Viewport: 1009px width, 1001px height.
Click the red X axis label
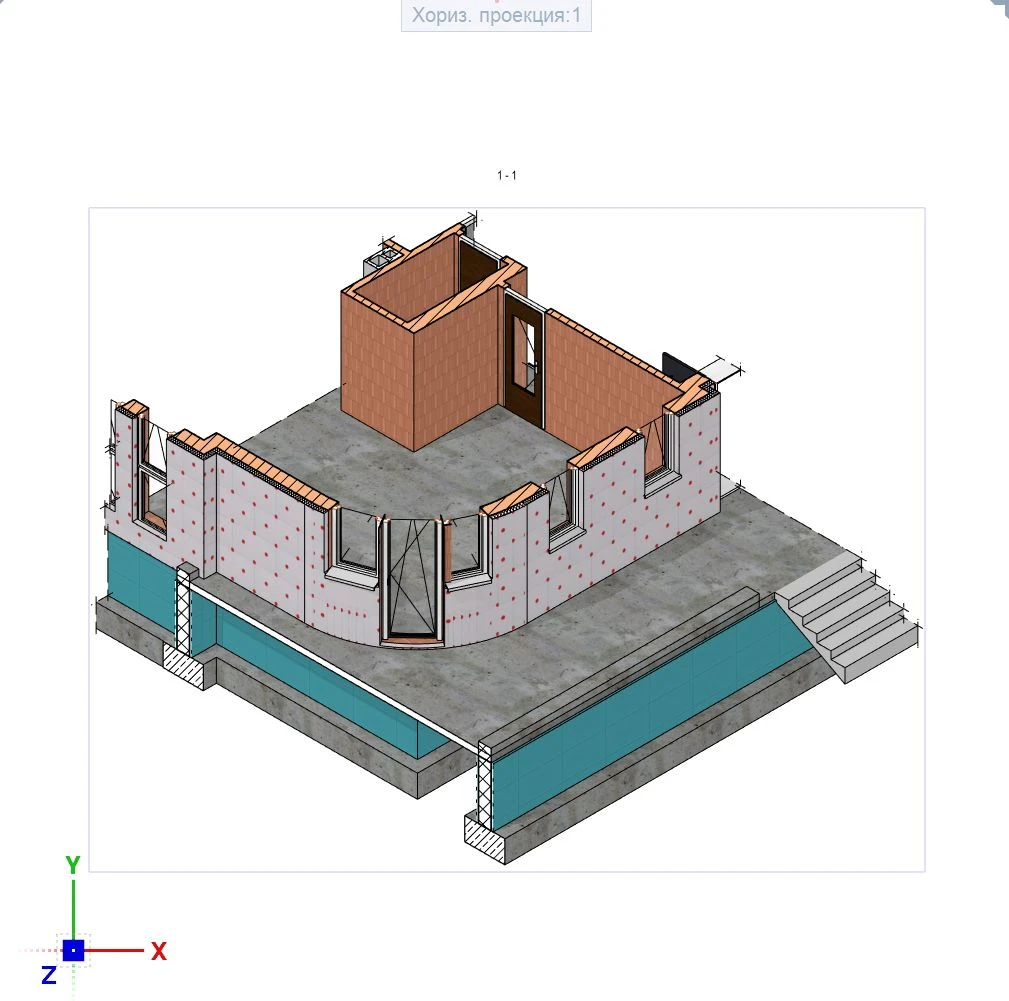coord(158,951)
